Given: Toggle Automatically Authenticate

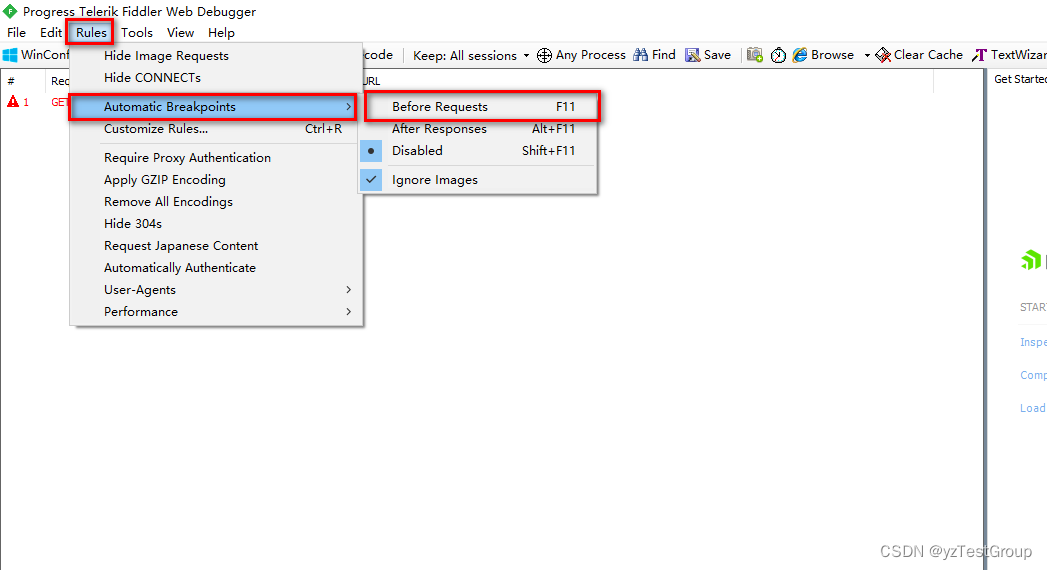Looking at the screenshot, I should (x=216, y=268).
